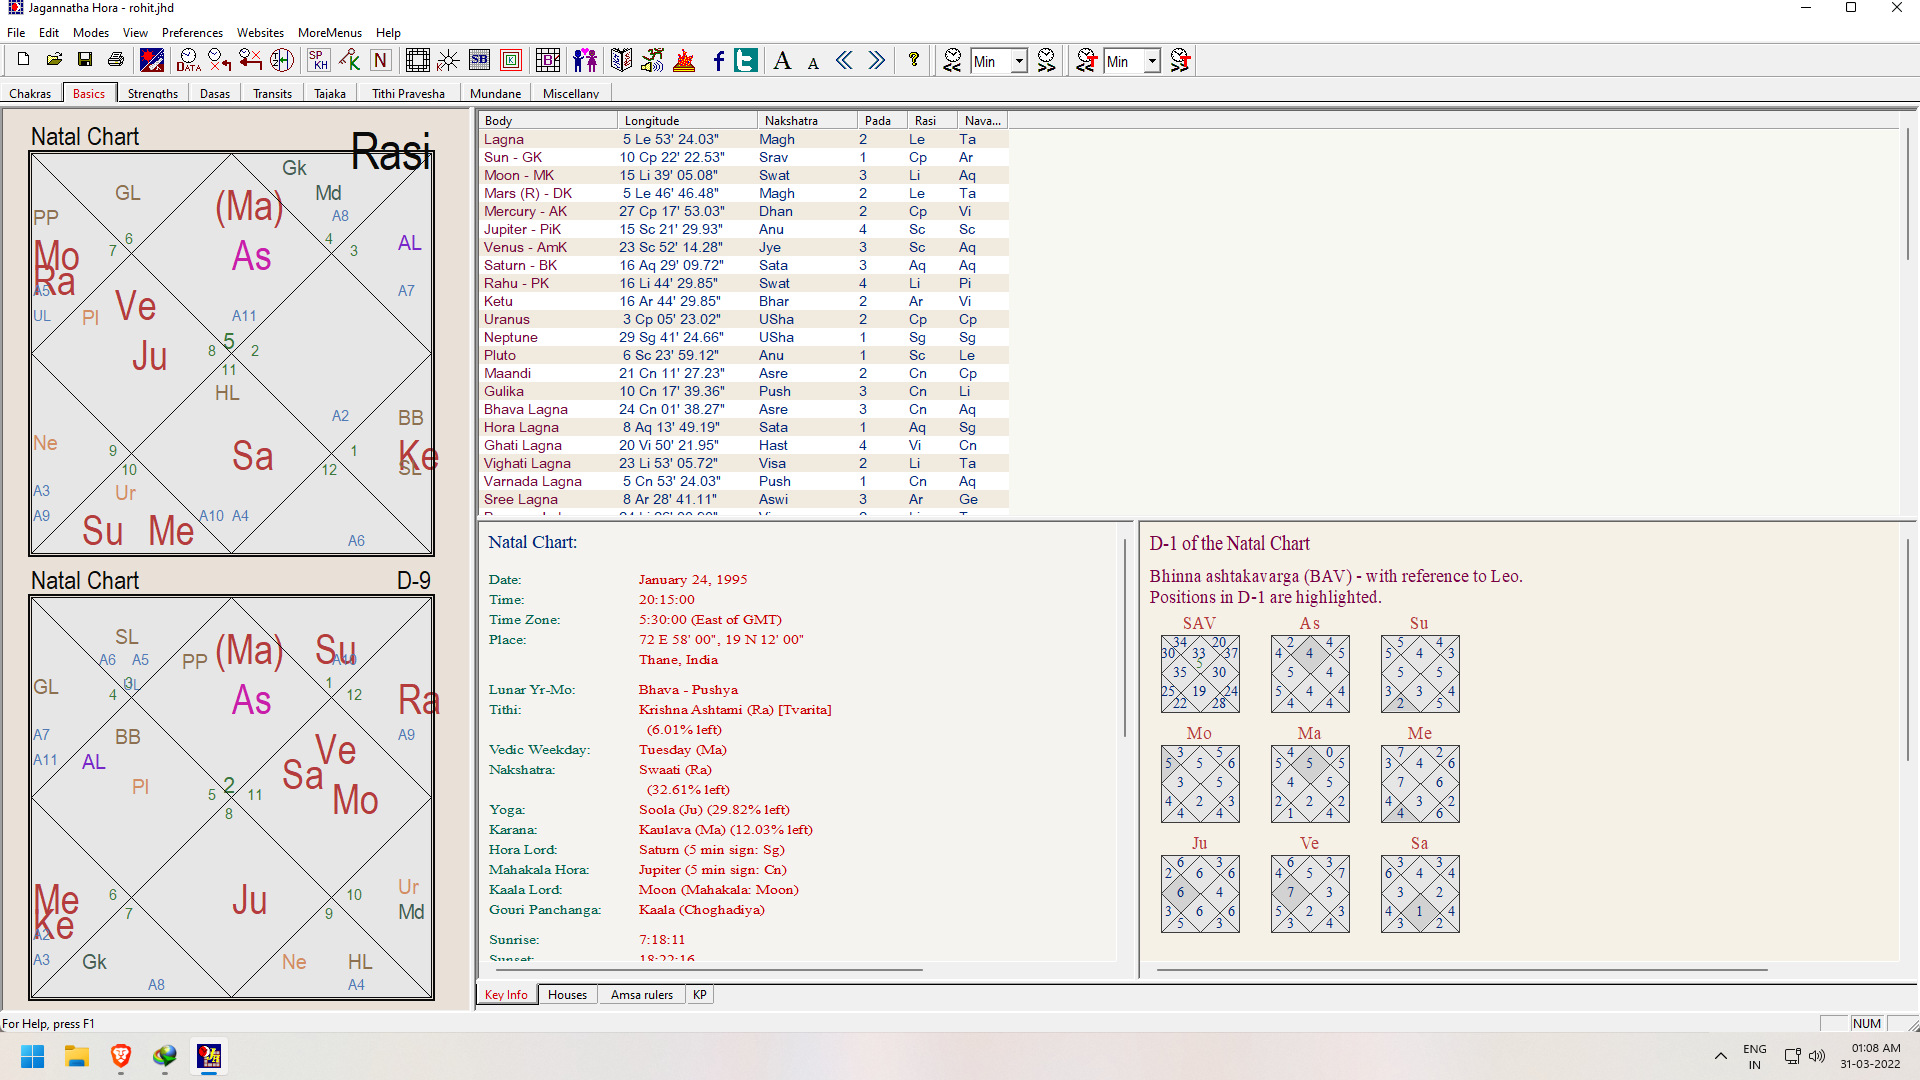Expand the first Min time-step dropdown
The height and width of the screenshot is (1080, 1920).
pos(1018,62)
